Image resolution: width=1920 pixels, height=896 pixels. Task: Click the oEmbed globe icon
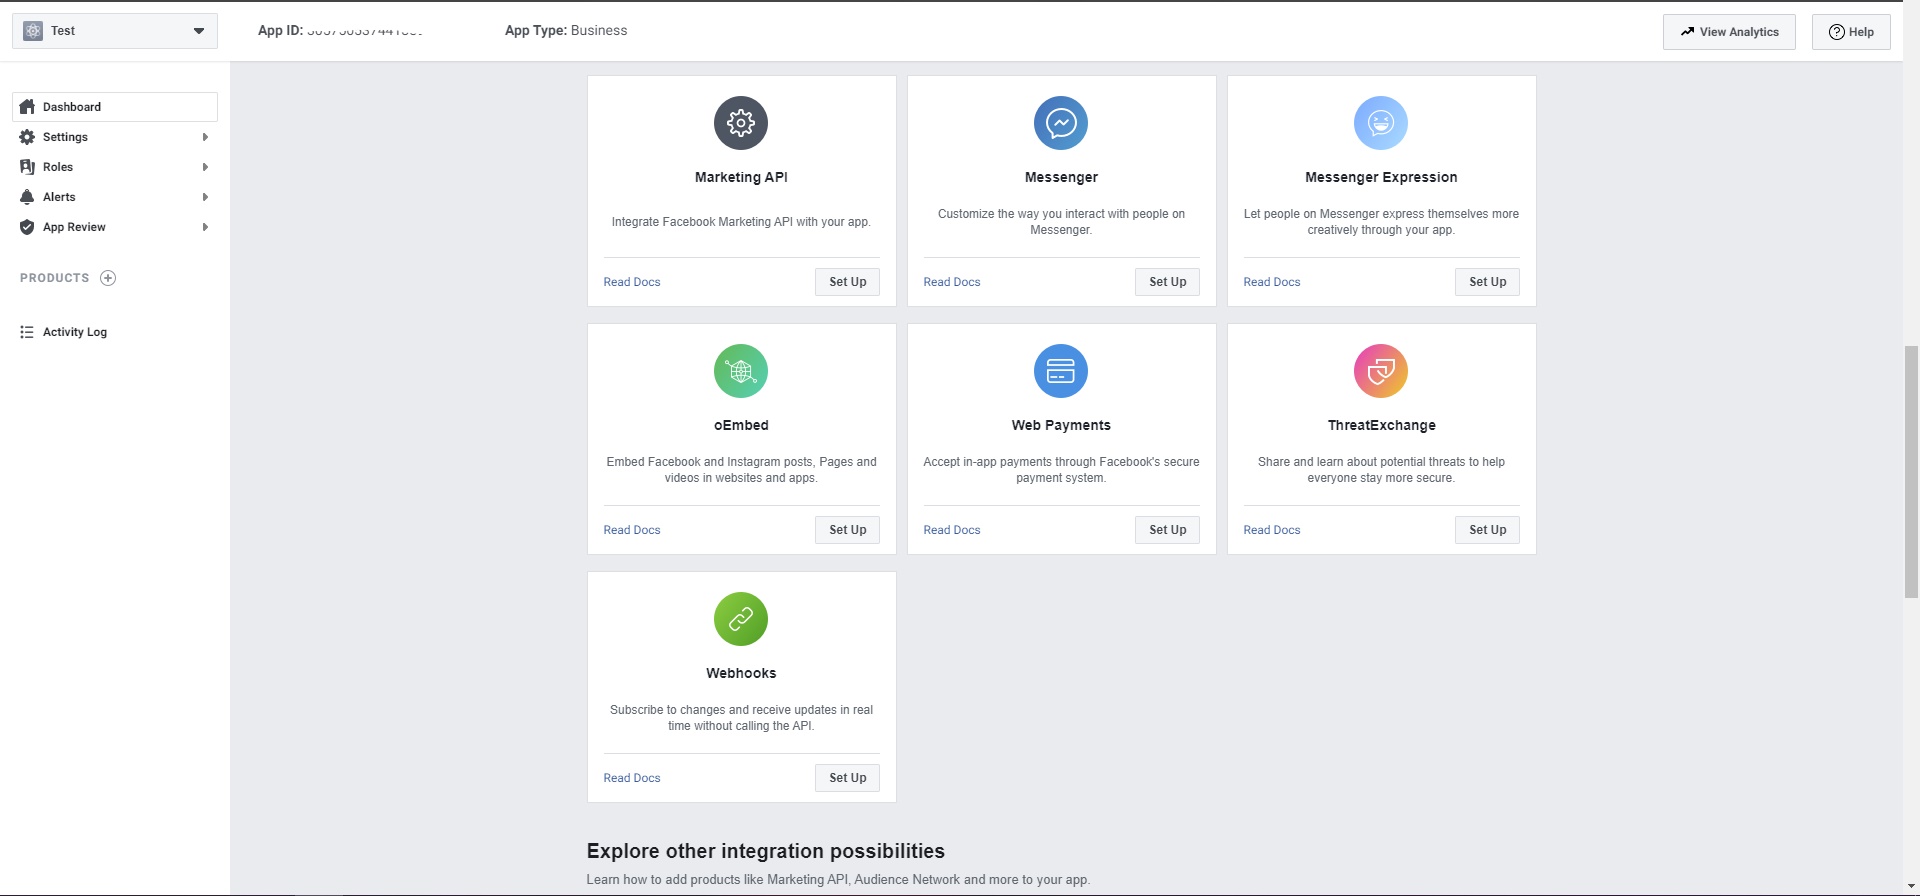pyautogui.click(x=740, y=371)
